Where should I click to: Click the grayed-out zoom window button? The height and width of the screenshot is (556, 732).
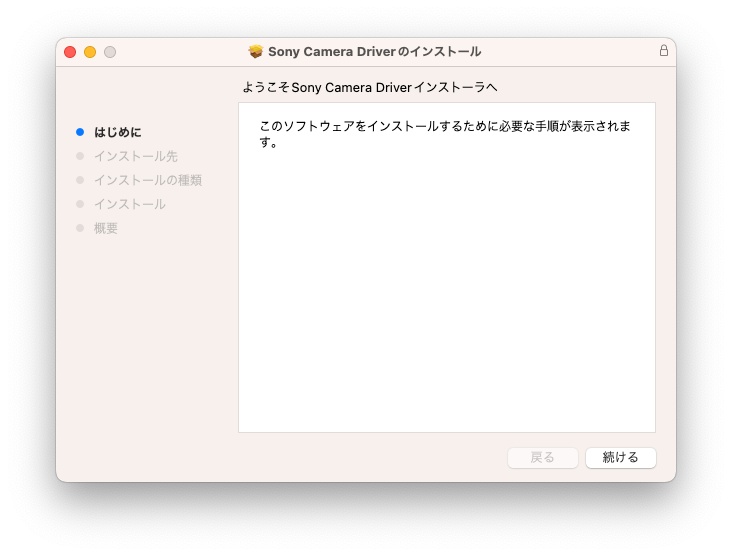tap(110, 51)
